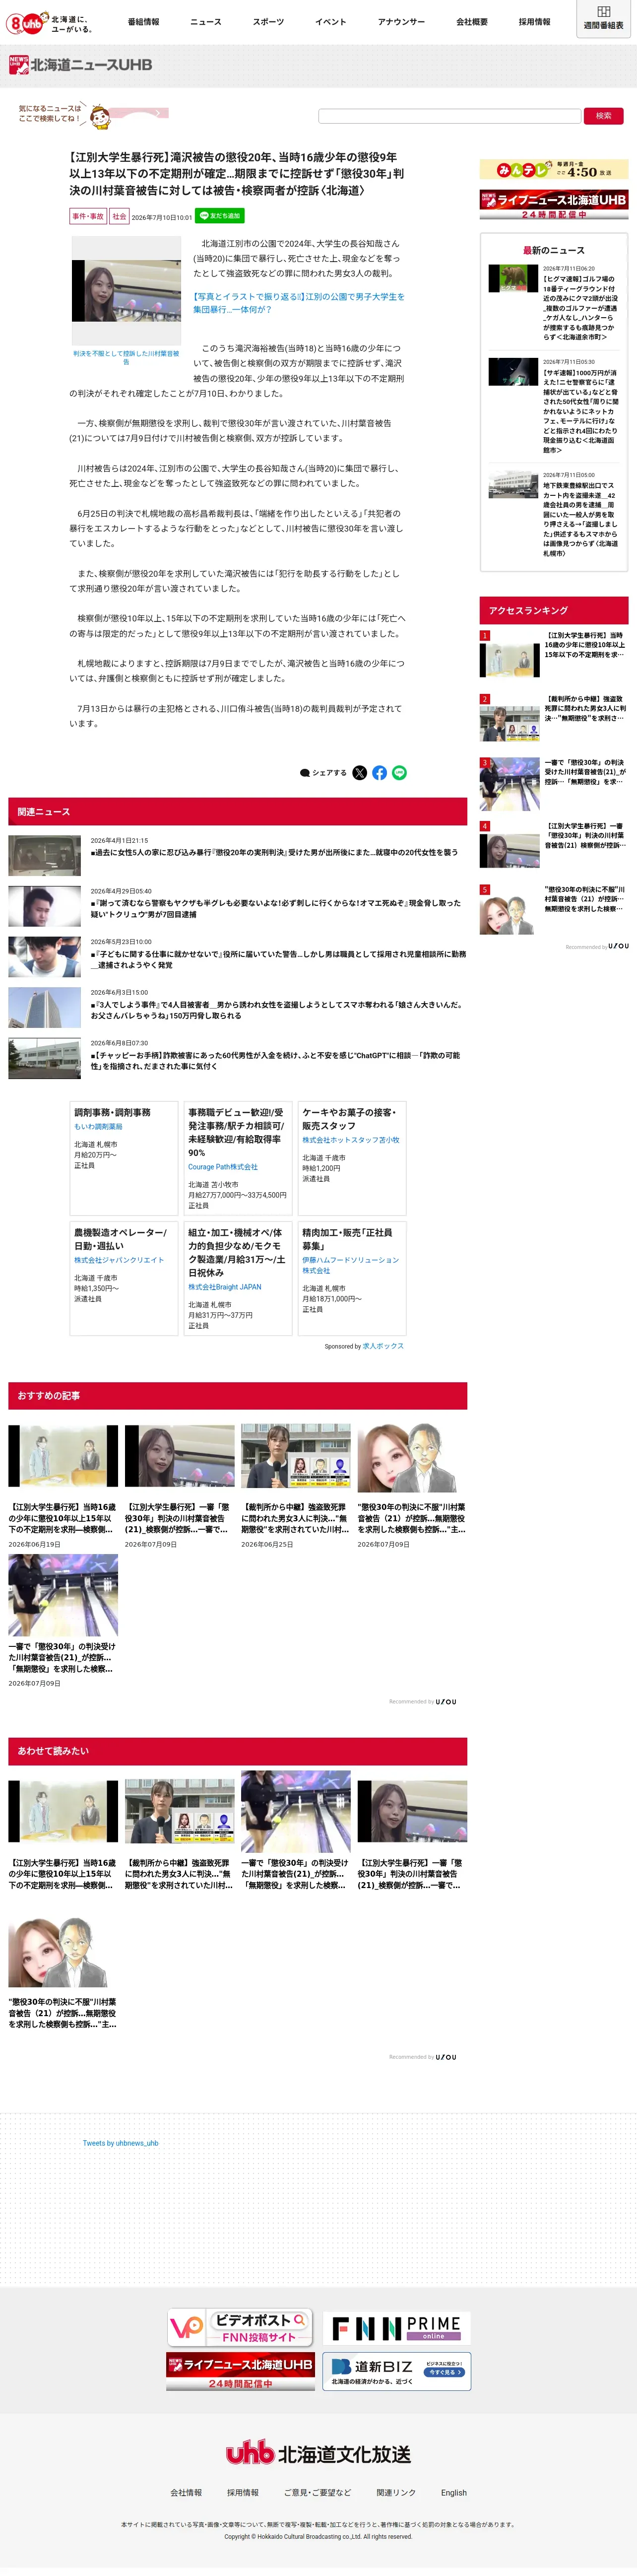Open the 番組情報 menu
This screenshot has height=2576, width=637.
click(x=143, y=21)
